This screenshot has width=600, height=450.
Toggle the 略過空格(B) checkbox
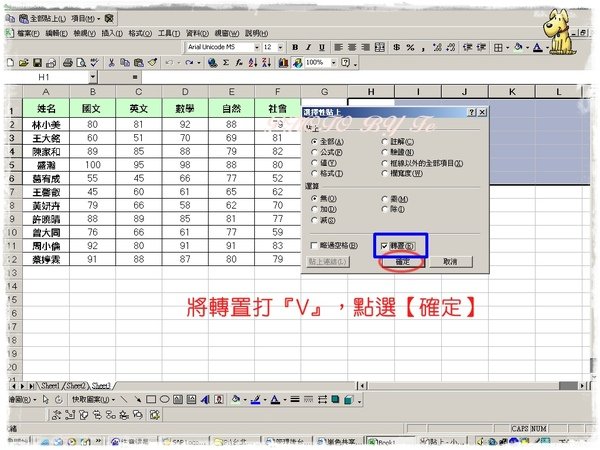[x=314, y=246]
